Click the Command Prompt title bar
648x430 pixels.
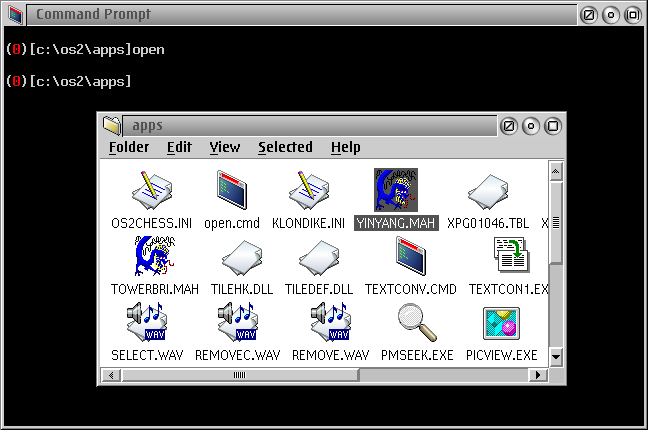point(302,15)
